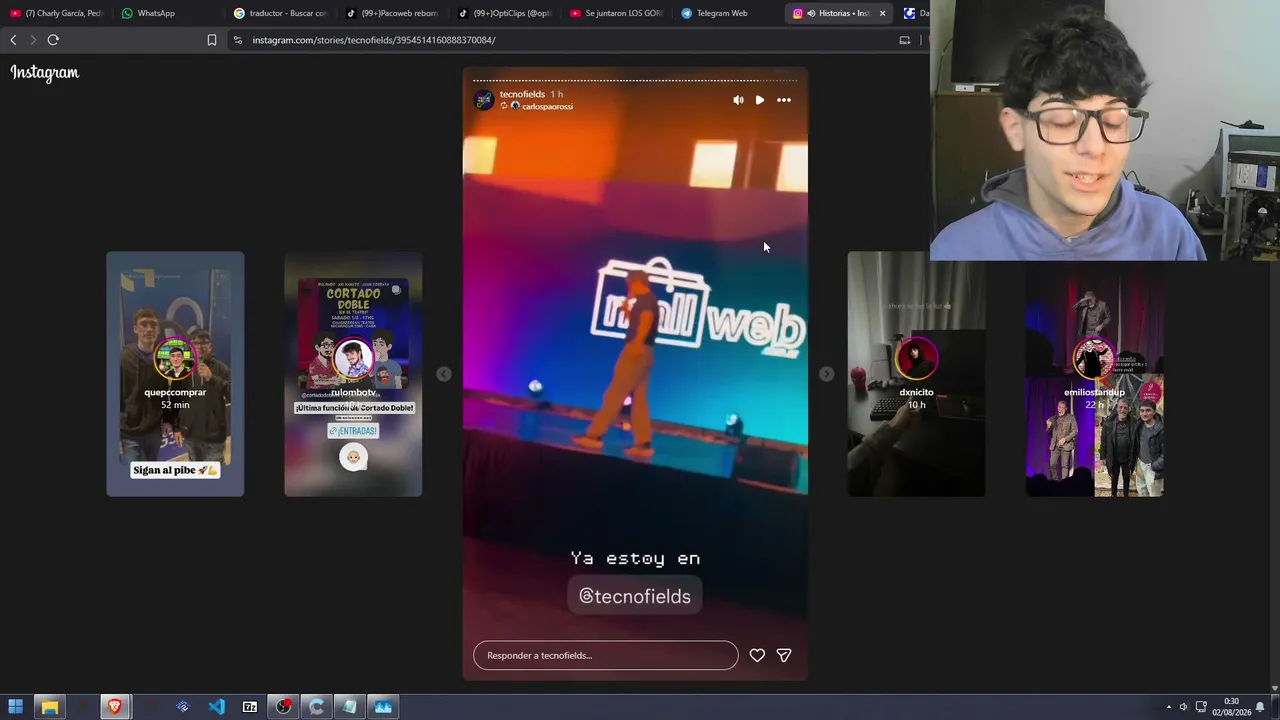Viewport: 1280px width, 720px height.
Task: Open the taskbar clock and date
Action: 1231,707
